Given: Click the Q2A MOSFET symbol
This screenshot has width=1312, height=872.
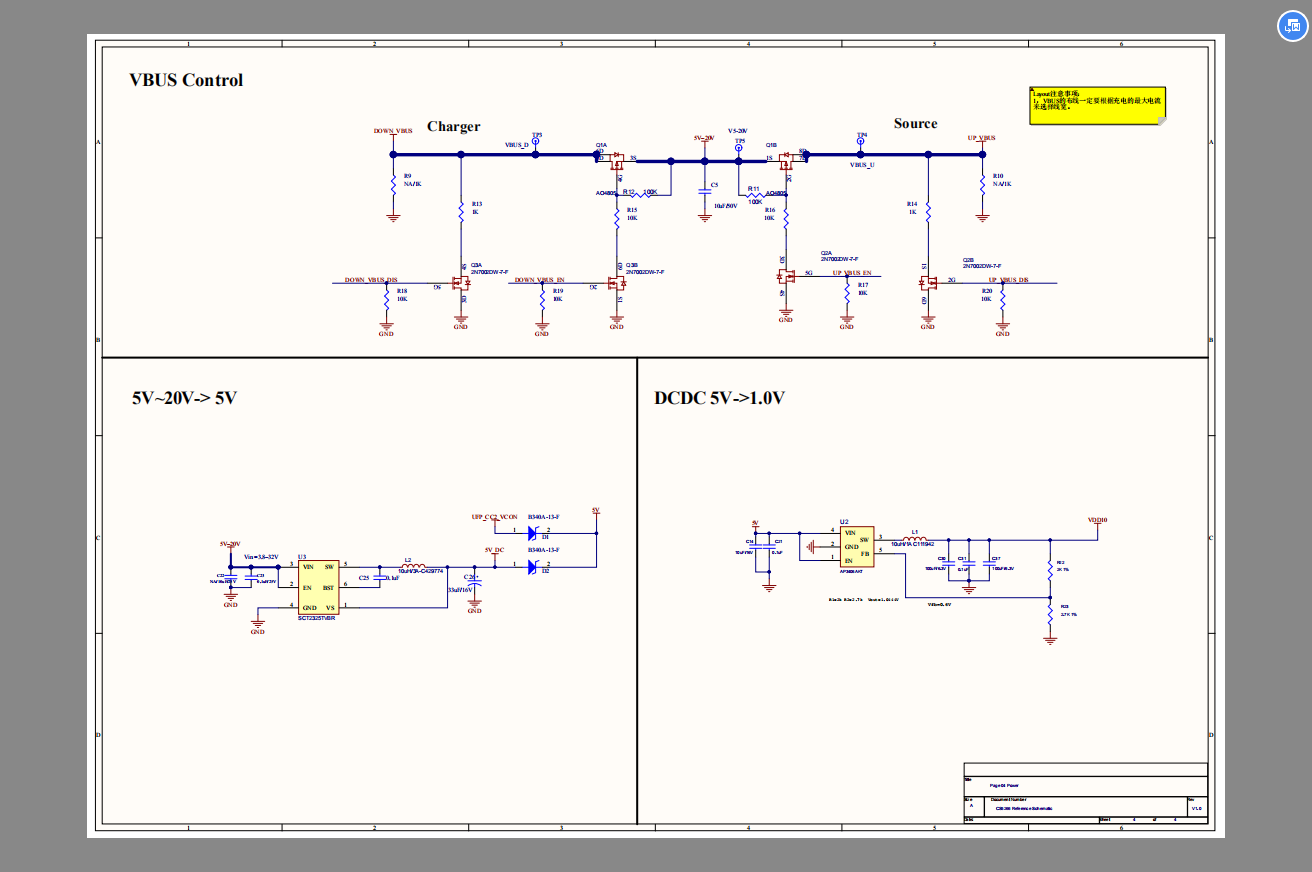Looking at the screenshot, I should (786, 276).
